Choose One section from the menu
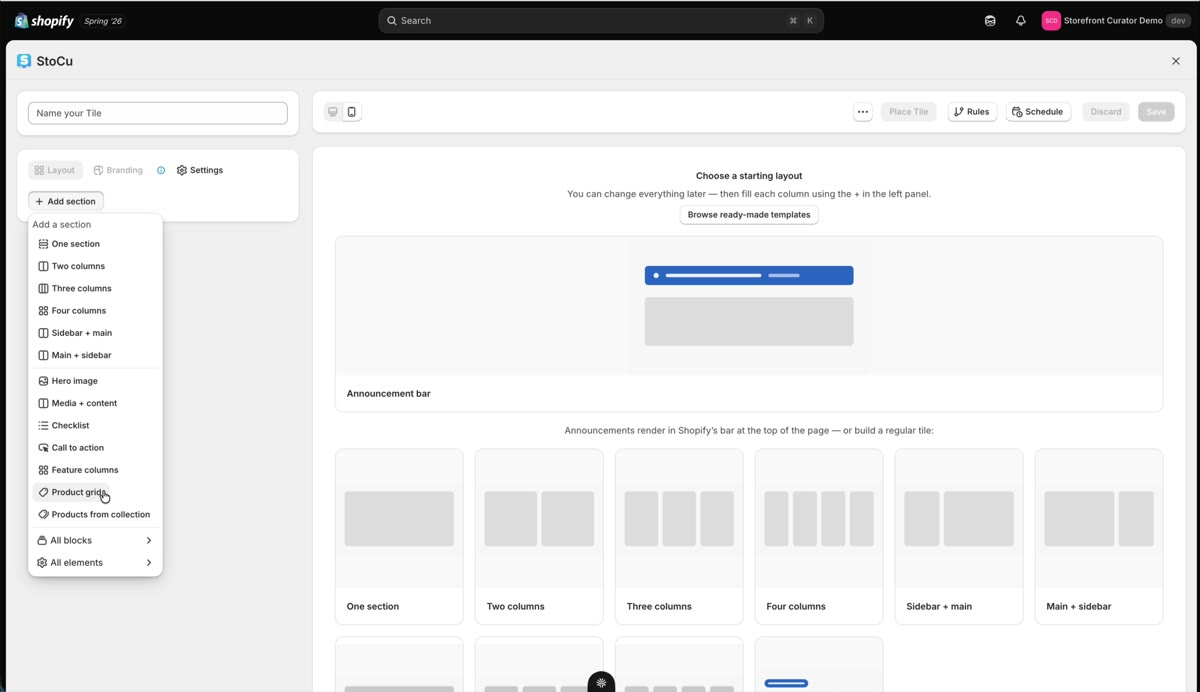Image resolution: width=1200 pixels, height=692 pixels. 95,244
